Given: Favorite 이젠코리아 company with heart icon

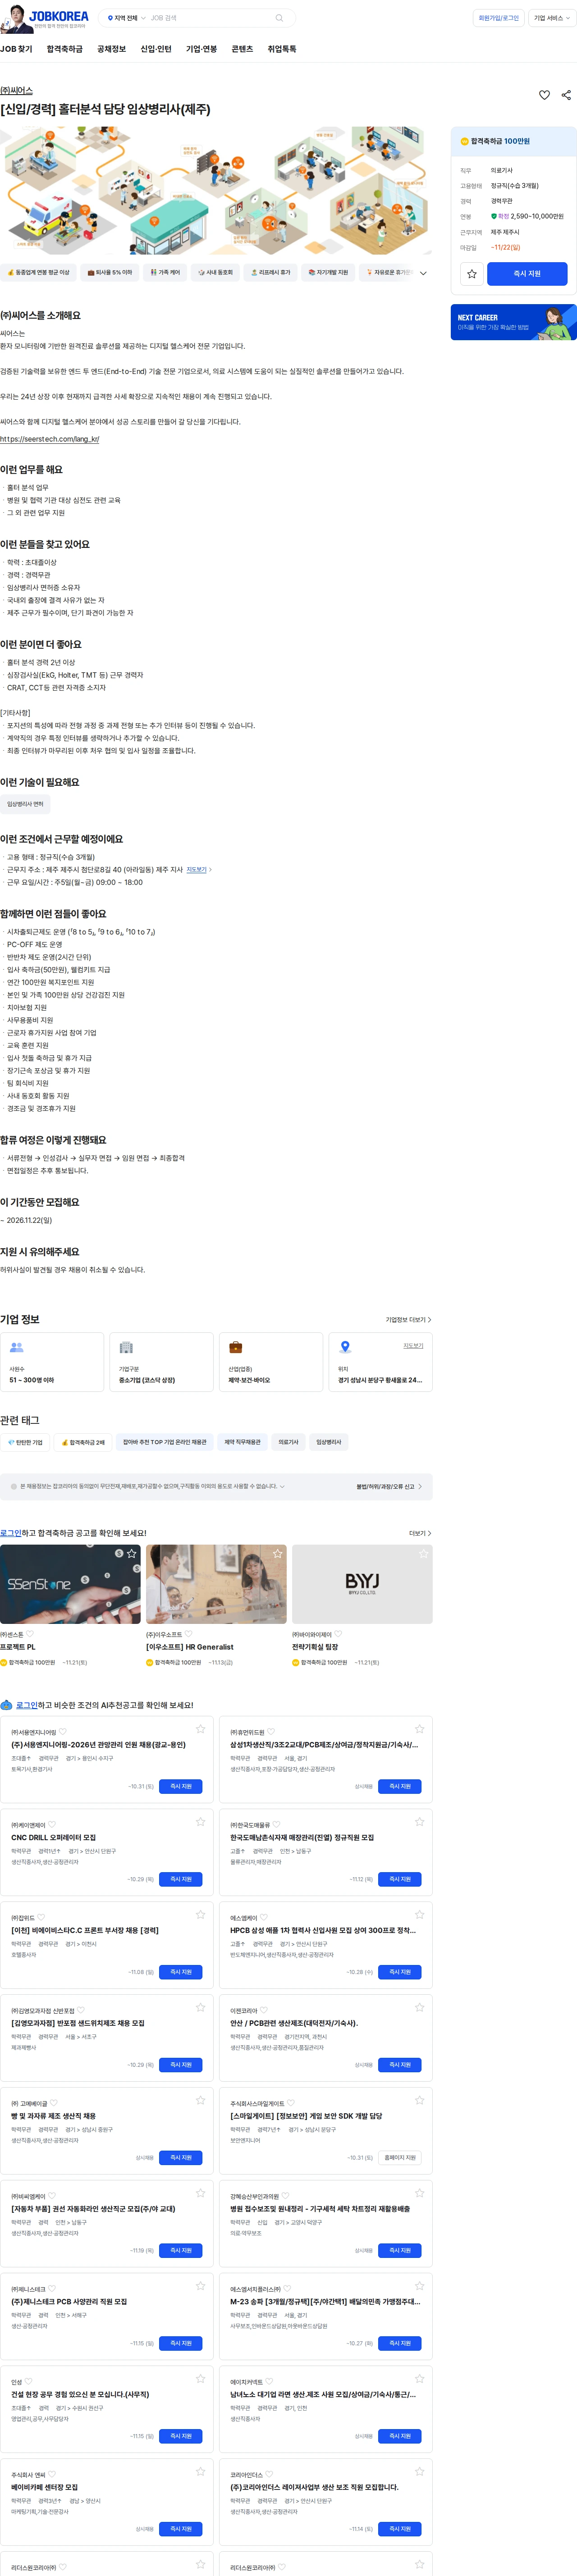Looking at the screenshot, I should click(265, 2010).
